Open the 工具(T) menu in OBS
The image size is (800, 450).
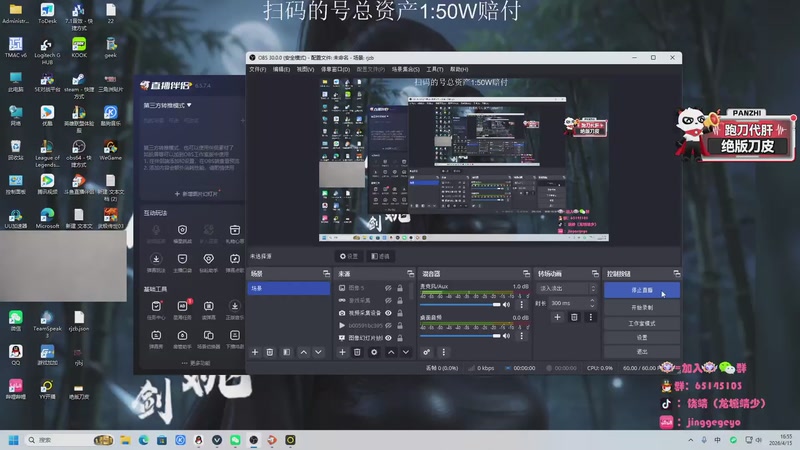(435, 69)
